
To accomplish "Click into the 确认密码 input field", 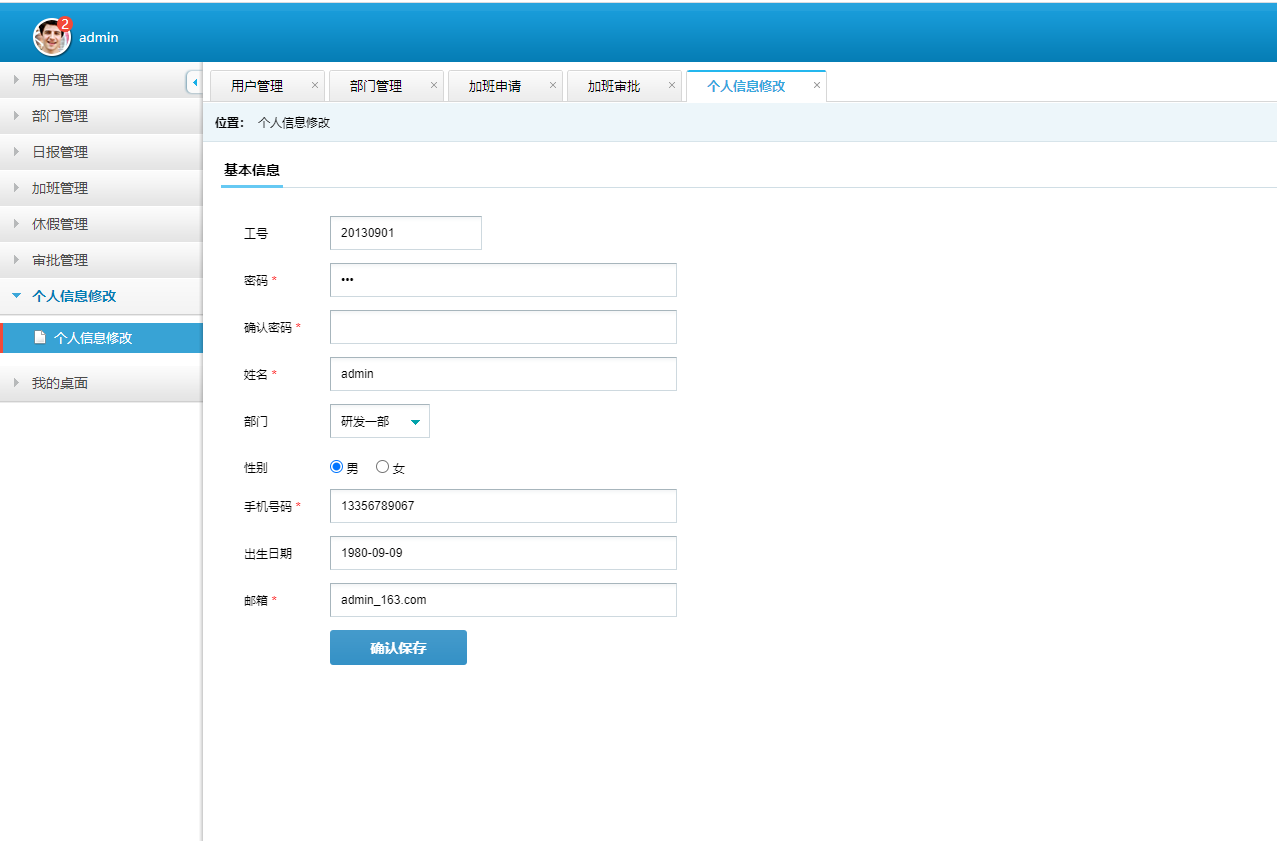I will (x=503, y=327).
